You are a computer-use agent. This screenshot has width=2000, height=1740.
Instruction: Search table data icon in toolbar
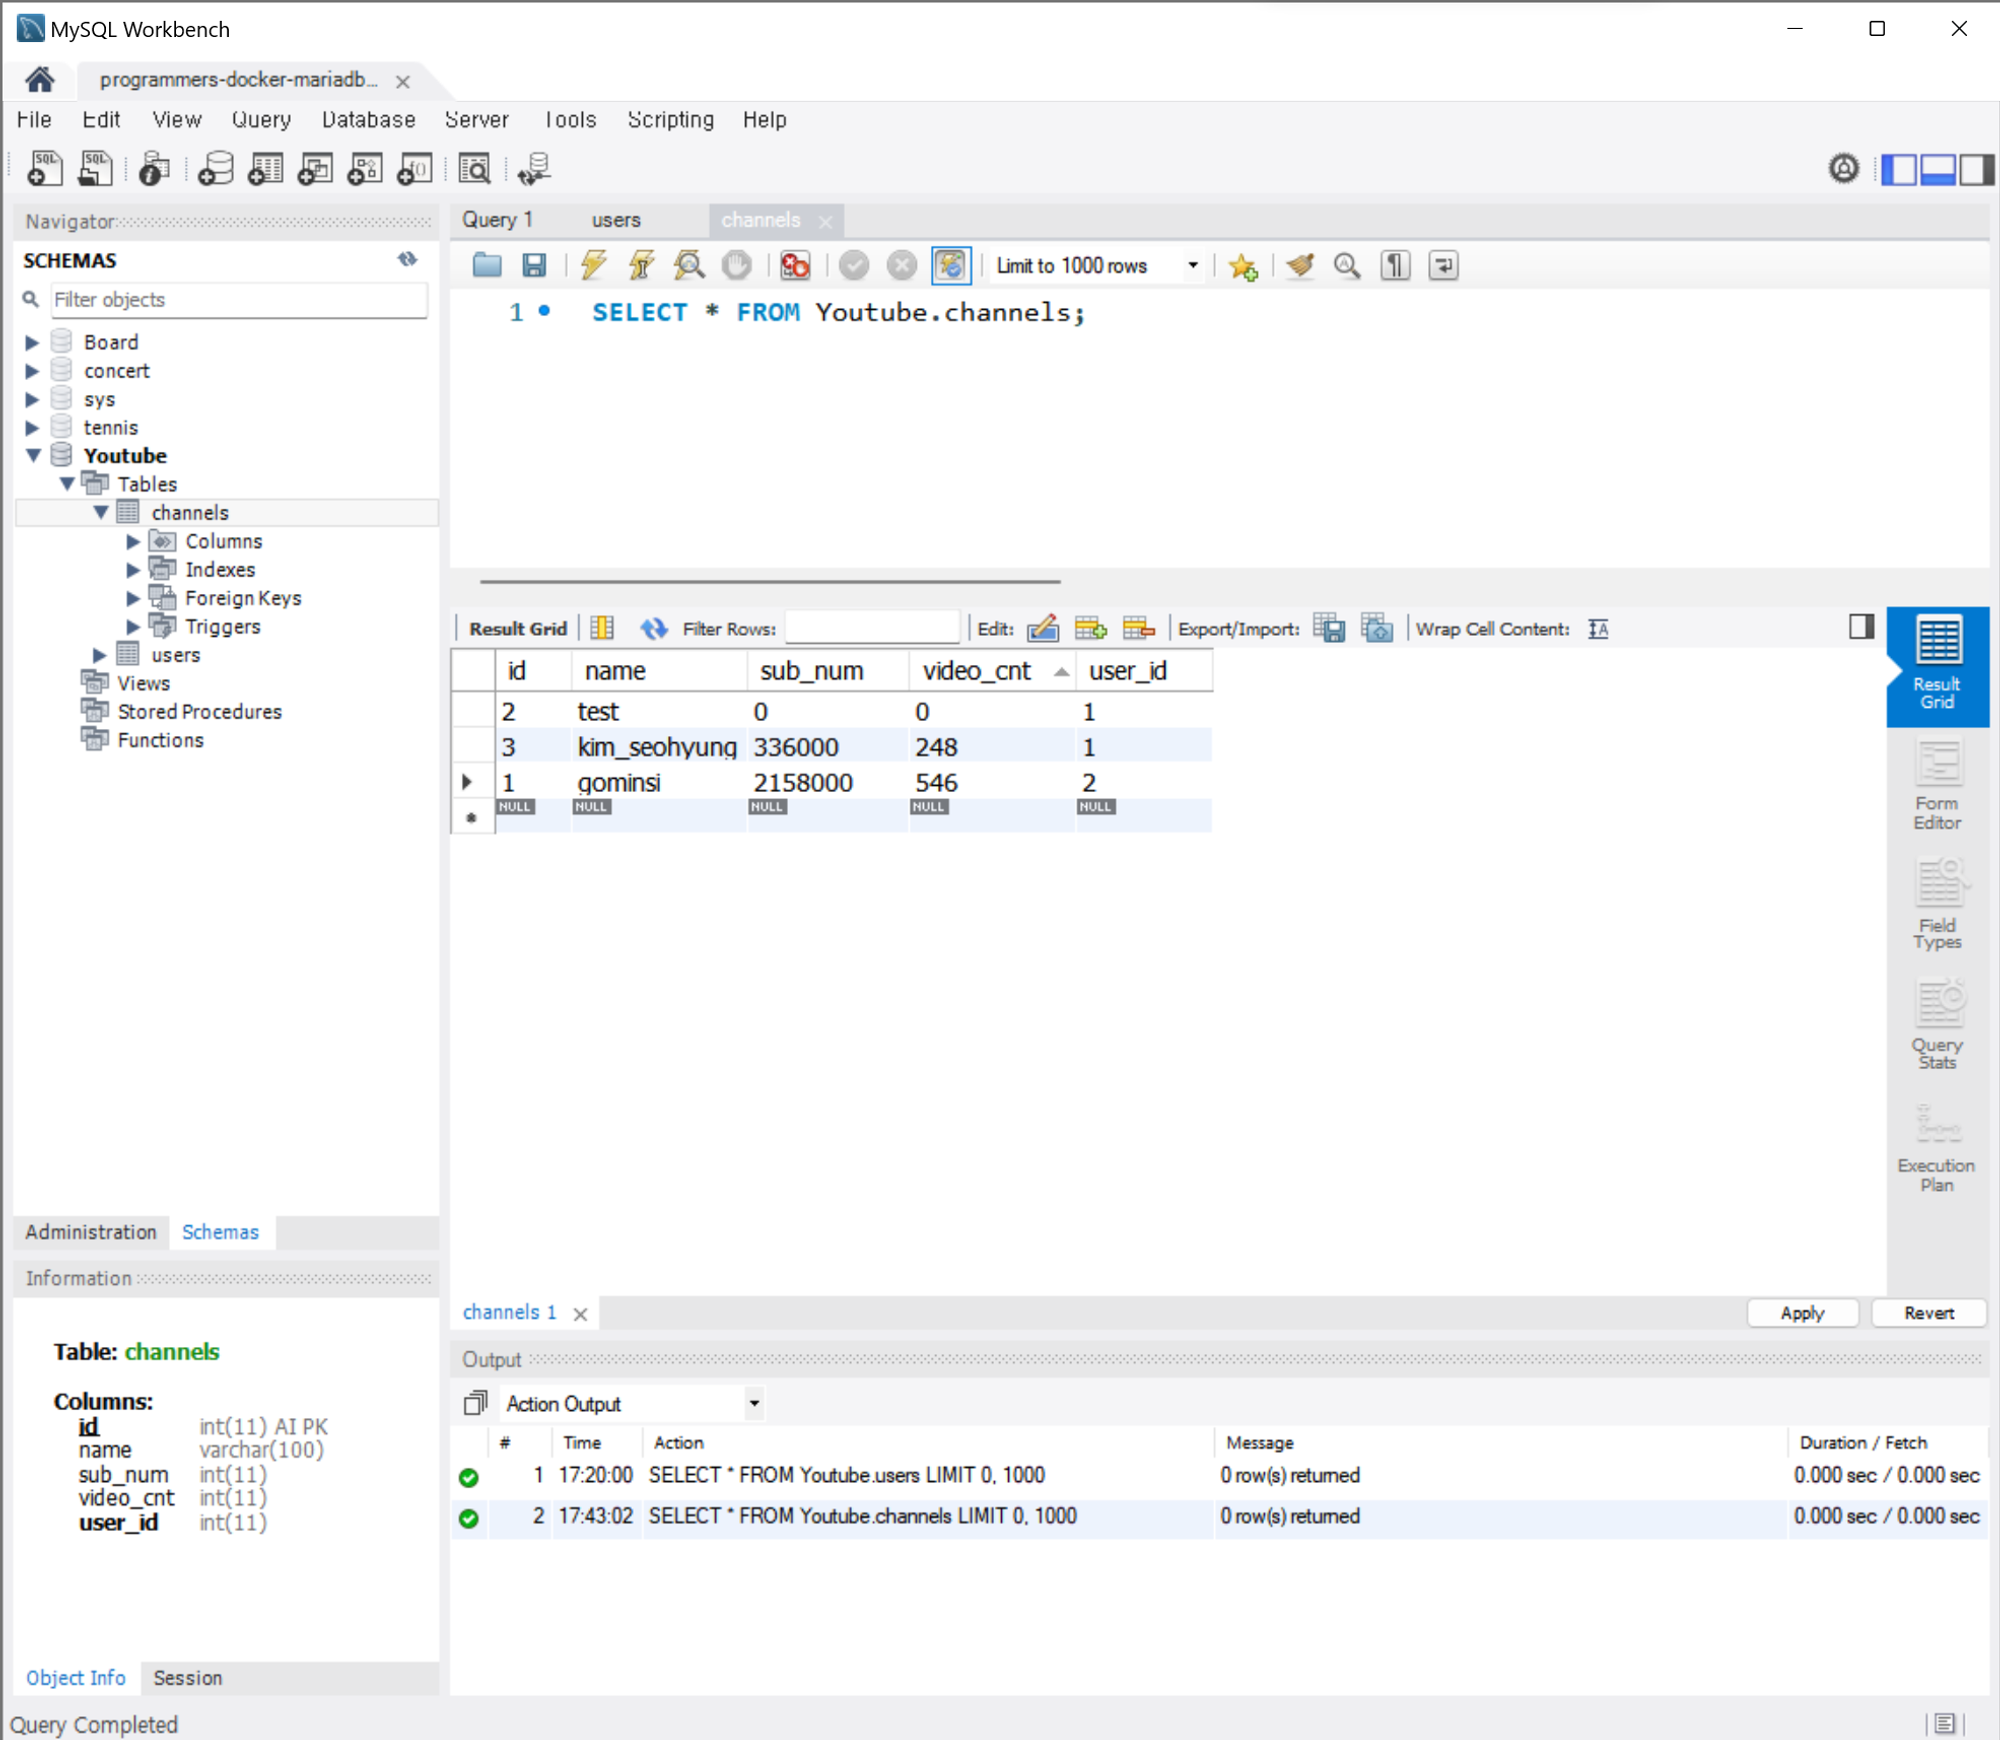(474, 168)
